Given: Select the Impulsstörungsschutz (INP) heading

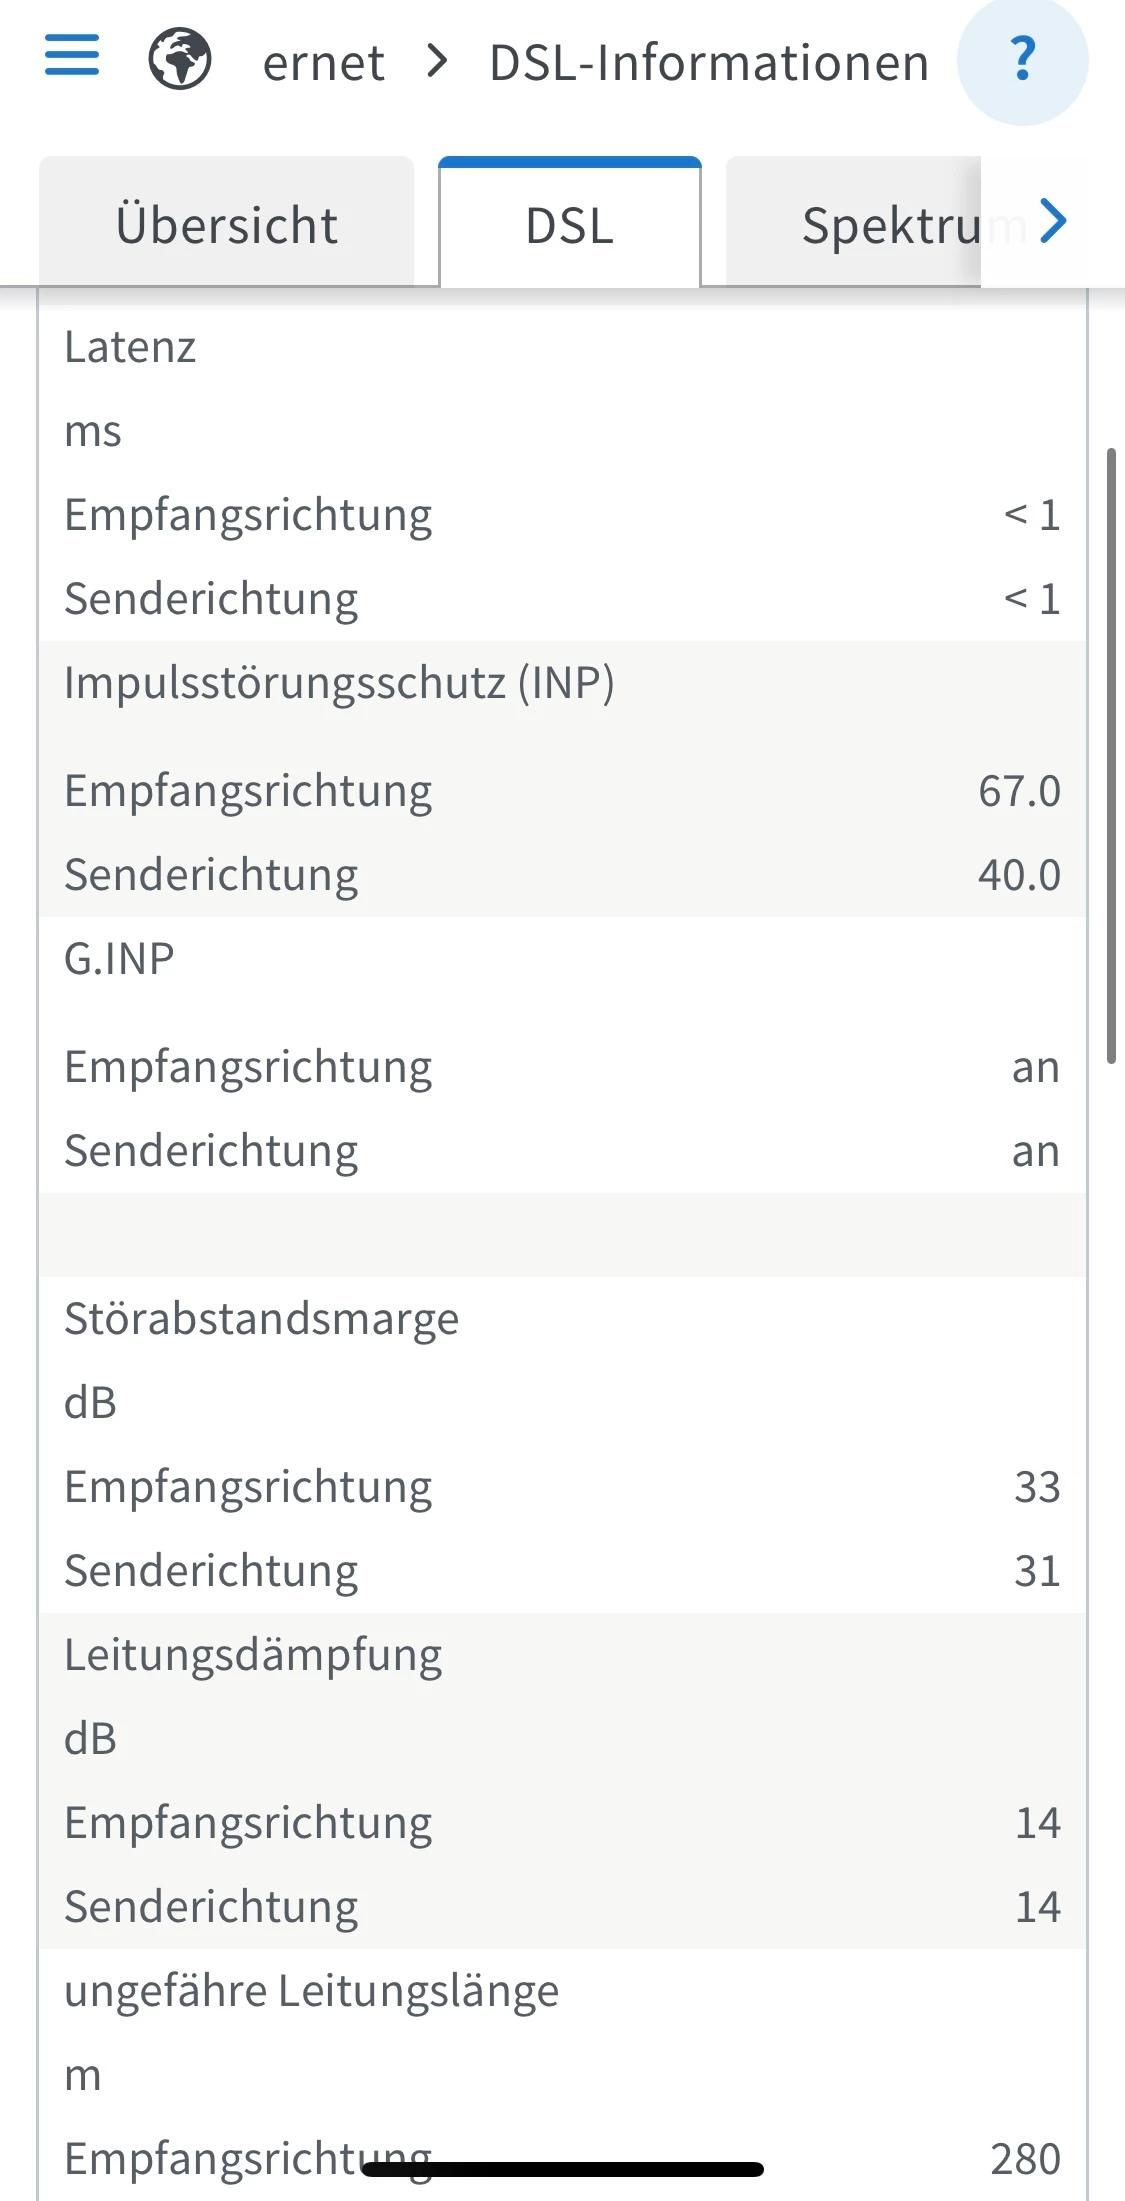Looking at the screenshot, I should (339, 683).
